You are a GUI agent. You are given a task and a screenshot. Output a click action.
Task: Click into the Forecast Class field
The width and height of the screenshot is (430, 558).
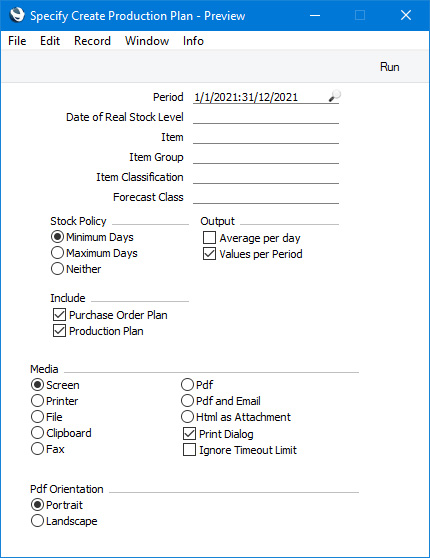[x=266, y=197]
